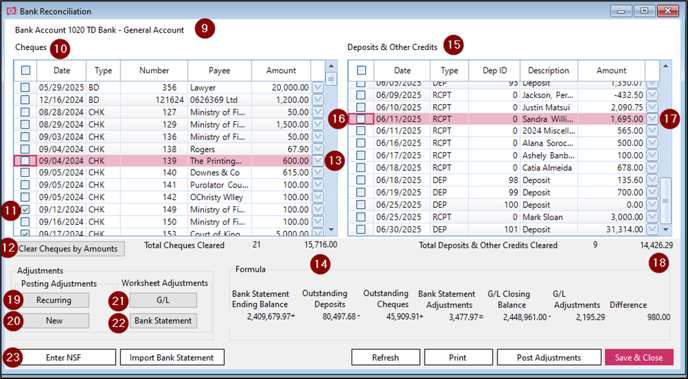This screenshot has width=688, height=379.
Task: Click the Enter NSF button
Action: (64, 358)
